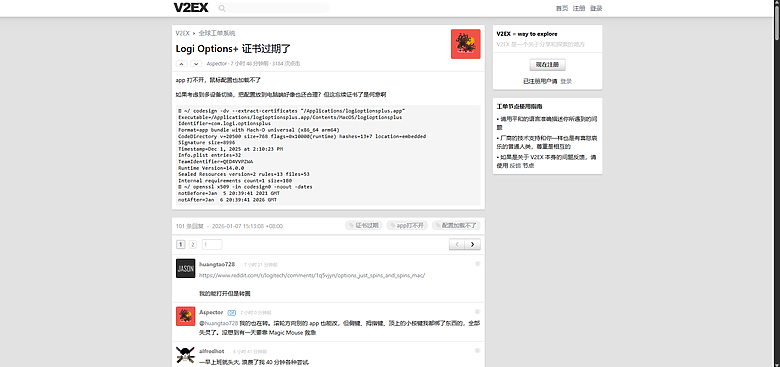Upvote the Logi Options+ topic
Viewport: 780px width, 367px height.
[x=182, y=64]
